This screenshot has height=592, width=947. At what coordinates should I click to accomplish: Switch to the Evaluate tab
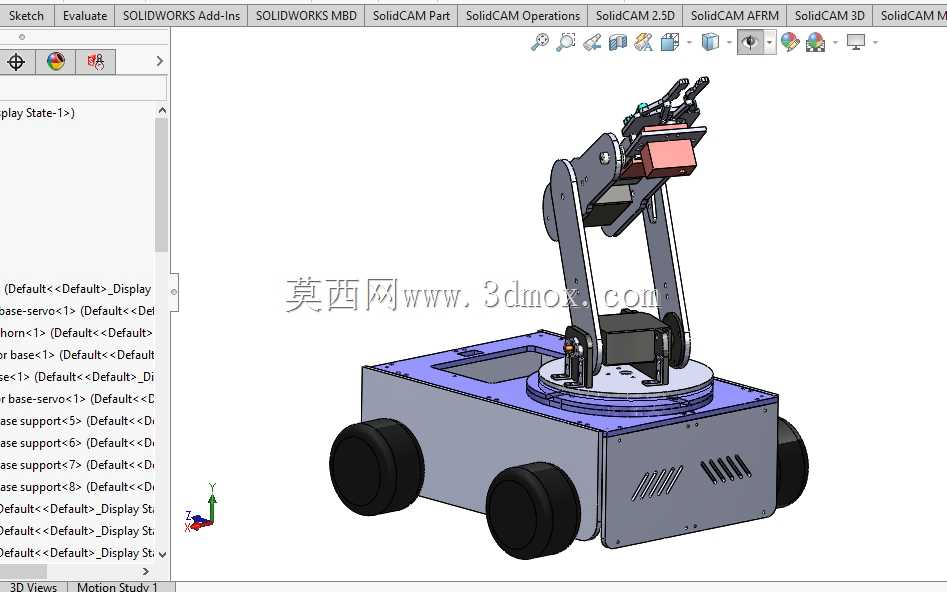tap(85, 16)
